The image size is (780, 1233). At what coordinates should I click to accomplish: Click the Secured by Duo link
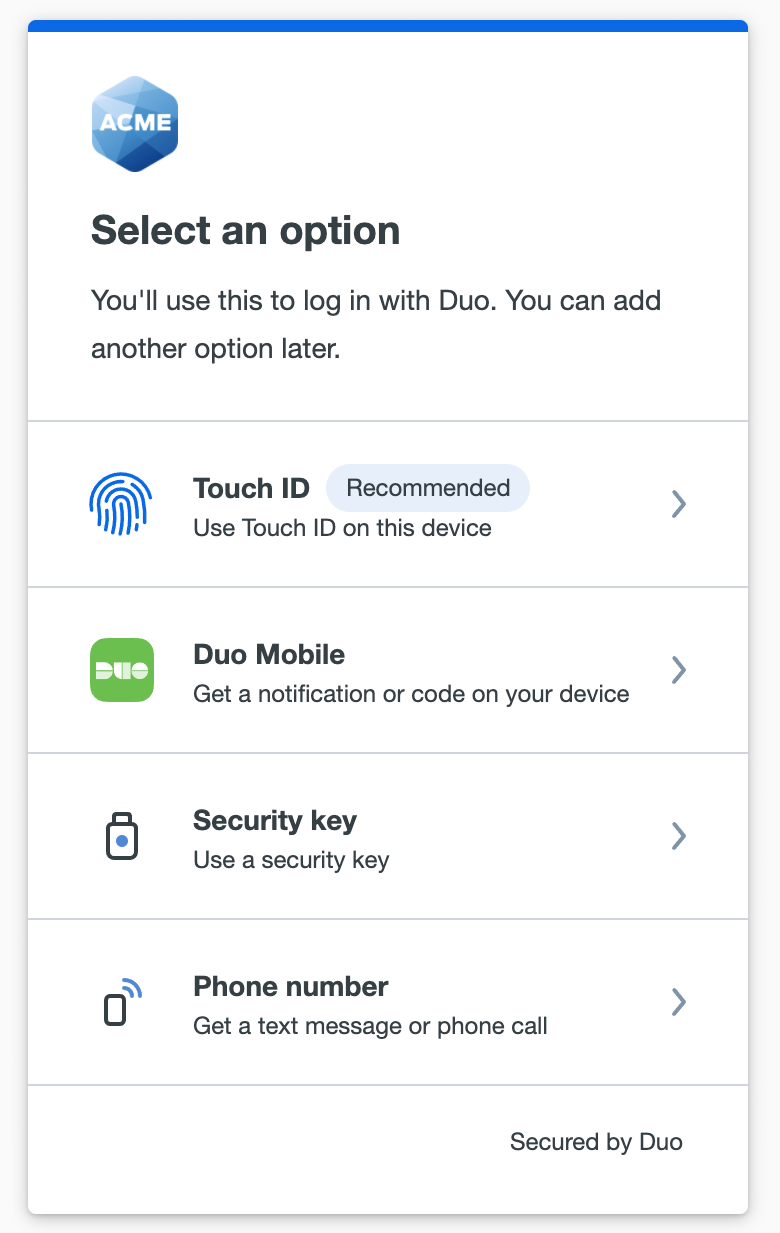coord(596,1141)
